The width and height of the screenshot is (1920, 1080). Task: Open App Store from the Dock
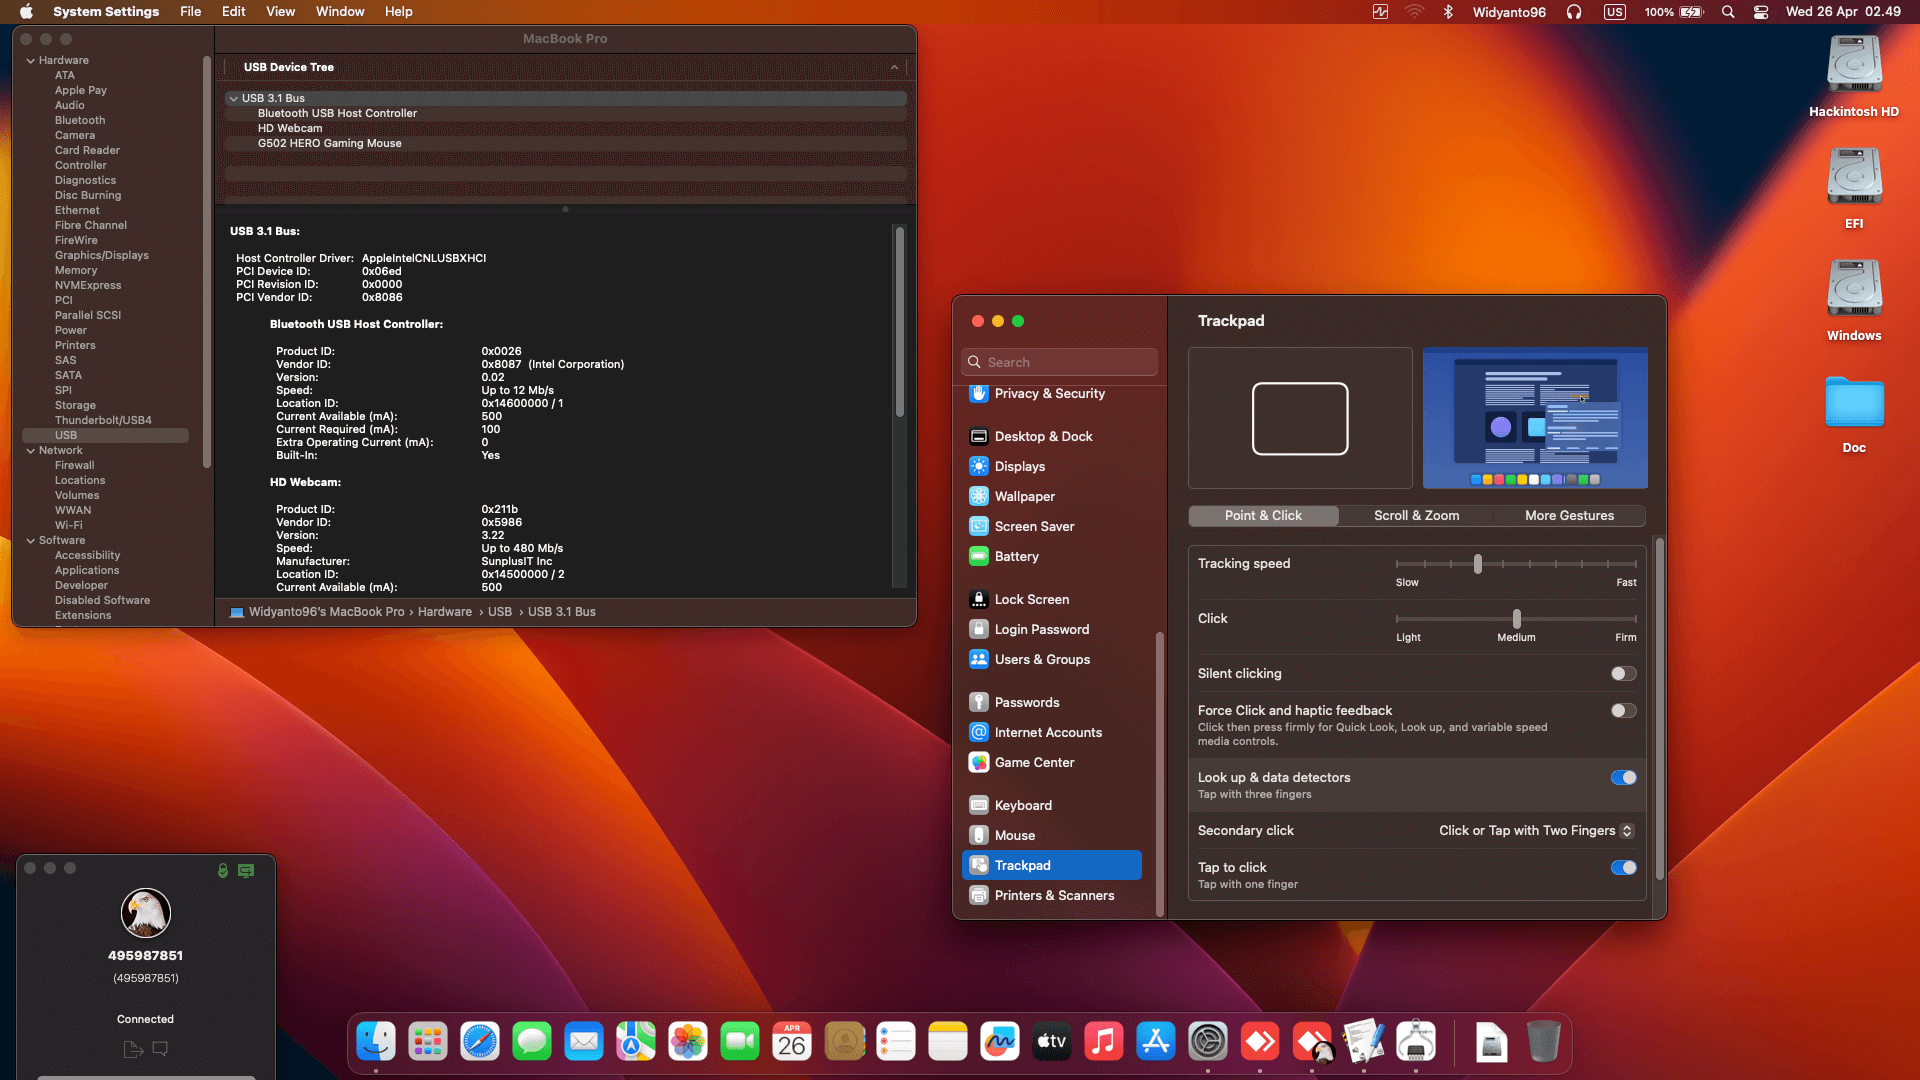(1156, 1042)
